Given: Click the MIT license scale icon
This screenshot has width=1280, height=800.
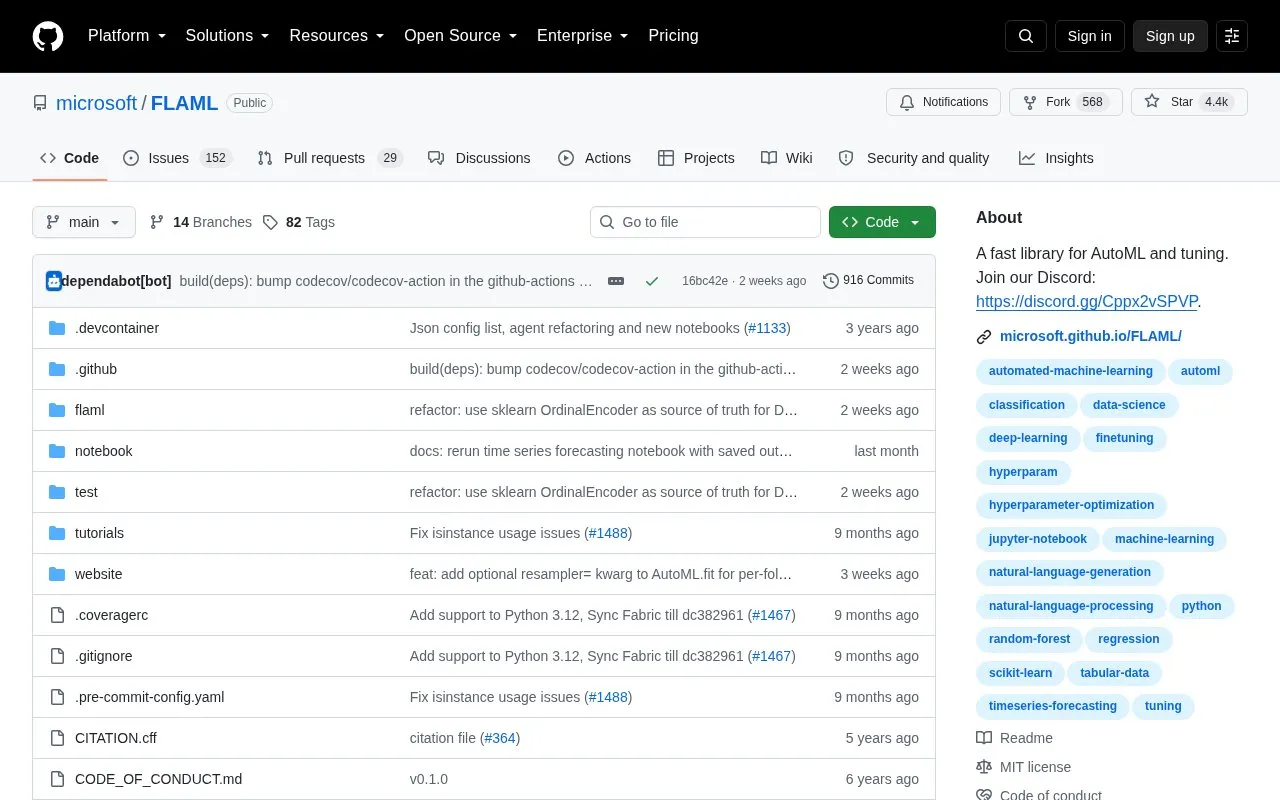Looking at the screenshot, I should [x=984, y=767].
